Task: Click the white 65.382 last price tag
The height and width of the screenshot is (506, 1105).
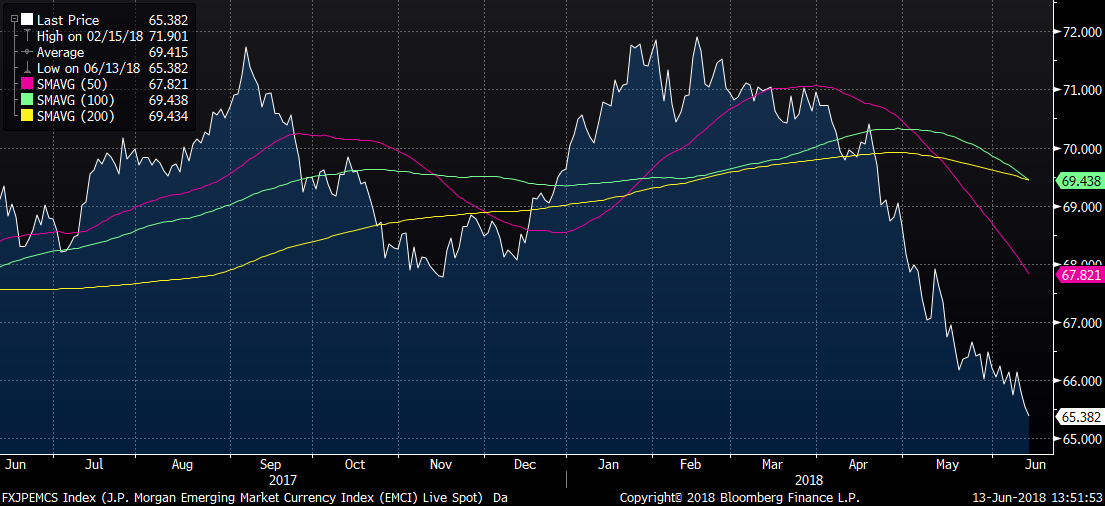Action: click(1078, 417)
